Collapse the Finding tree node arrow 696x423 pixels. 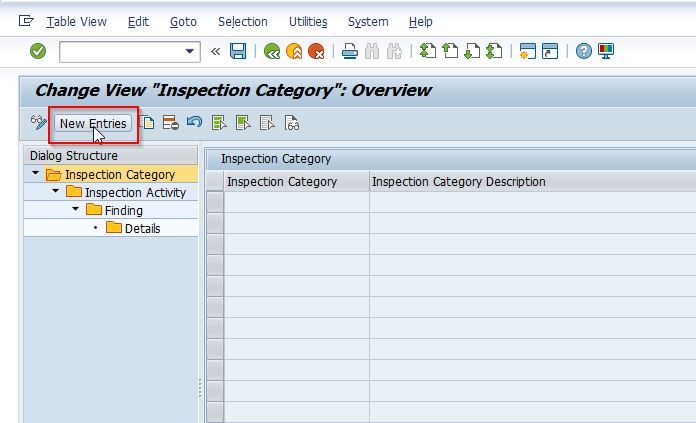click(x=75, y=209)
